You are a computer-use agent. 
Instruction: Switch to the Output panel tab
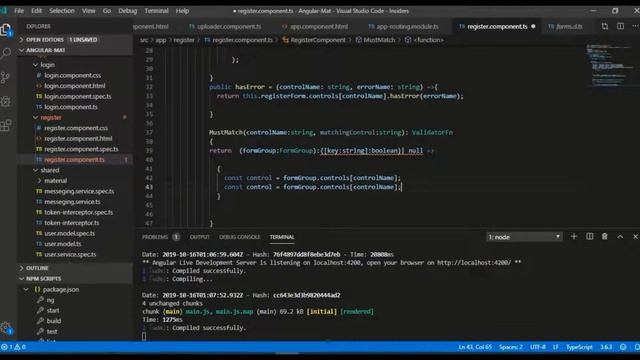coord(200,237)
